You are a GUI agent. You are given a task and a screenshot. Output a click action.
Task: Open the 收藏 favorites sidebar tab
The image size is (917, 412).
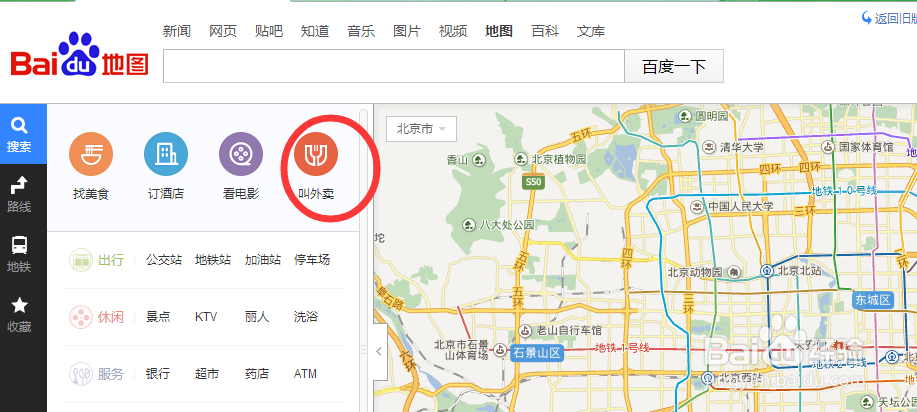[x=19, y=315]
